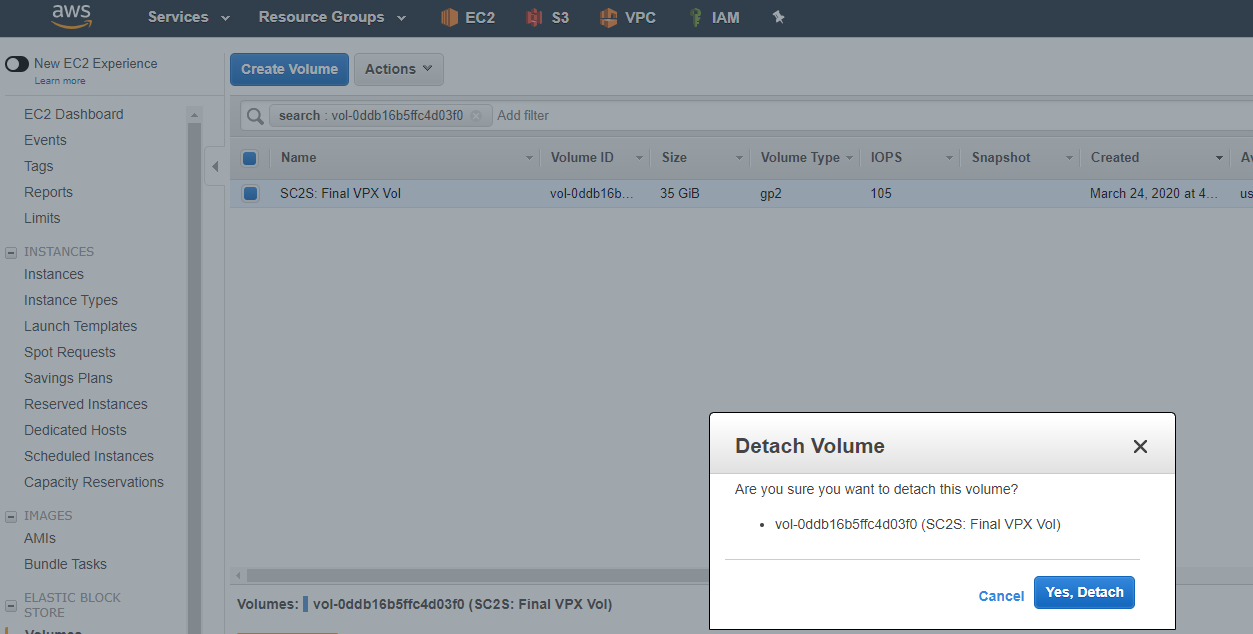Collapse the ELASTIC BLOCK STORE section
Screen dimensions: 1253x634
11,605
